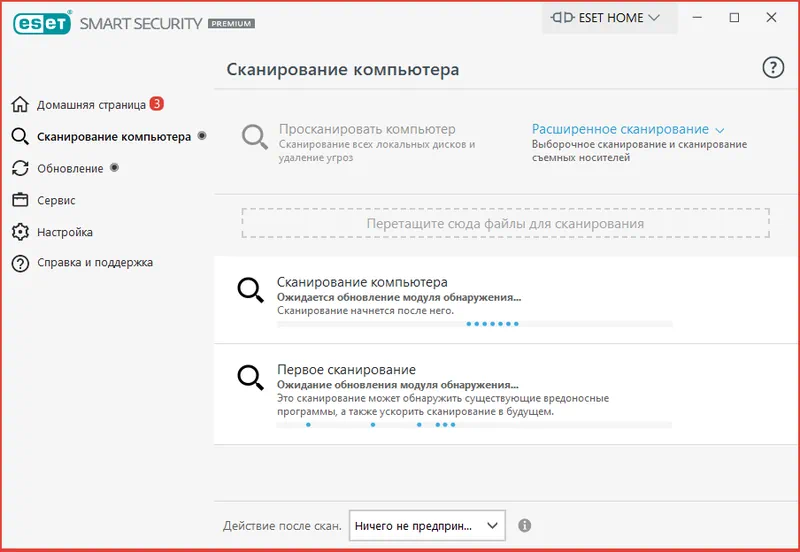Go to Домашняя страница

pyautogui.click(x=91, y=105)
